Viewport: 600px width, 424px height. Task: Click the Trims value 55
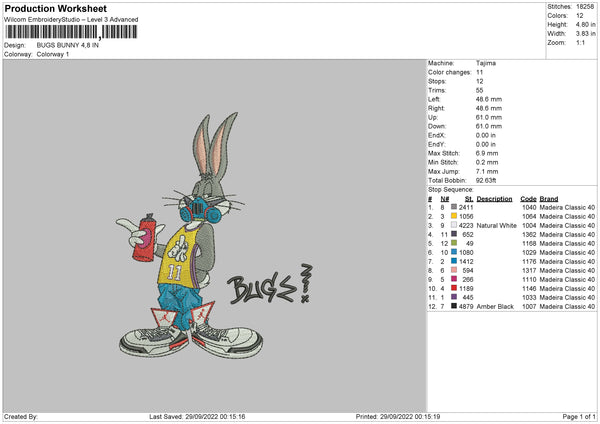479,90
